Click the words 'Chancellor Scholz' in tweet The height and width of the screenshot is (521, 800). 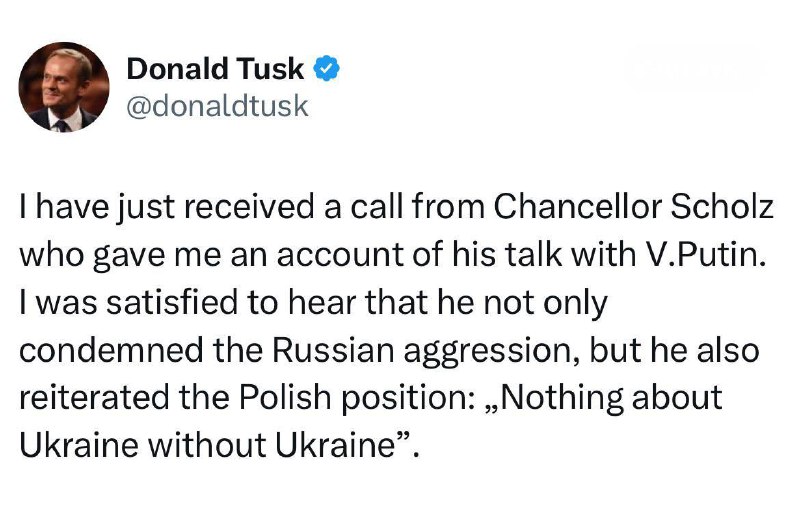point(634,207)
